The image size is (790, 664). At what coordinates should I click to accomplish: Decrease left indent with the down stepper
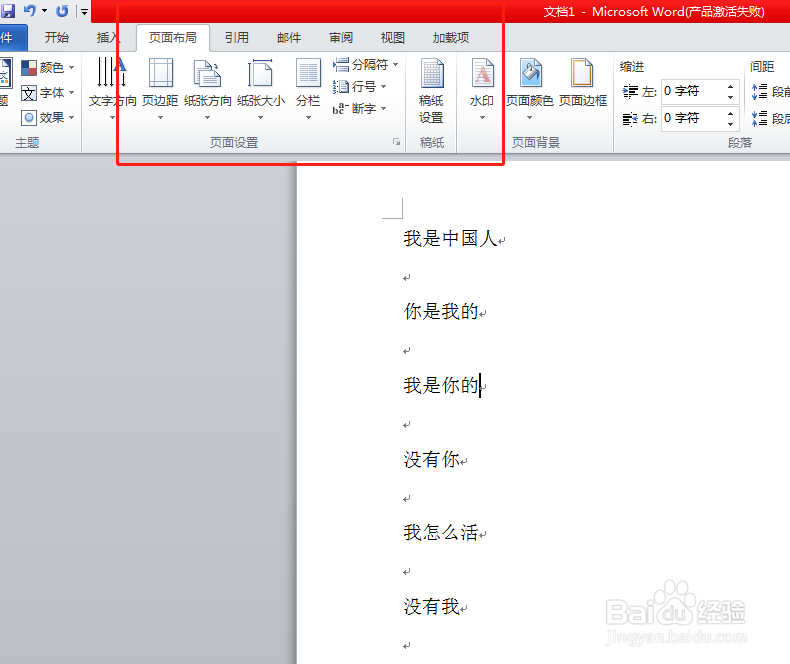tap(731, 97)
